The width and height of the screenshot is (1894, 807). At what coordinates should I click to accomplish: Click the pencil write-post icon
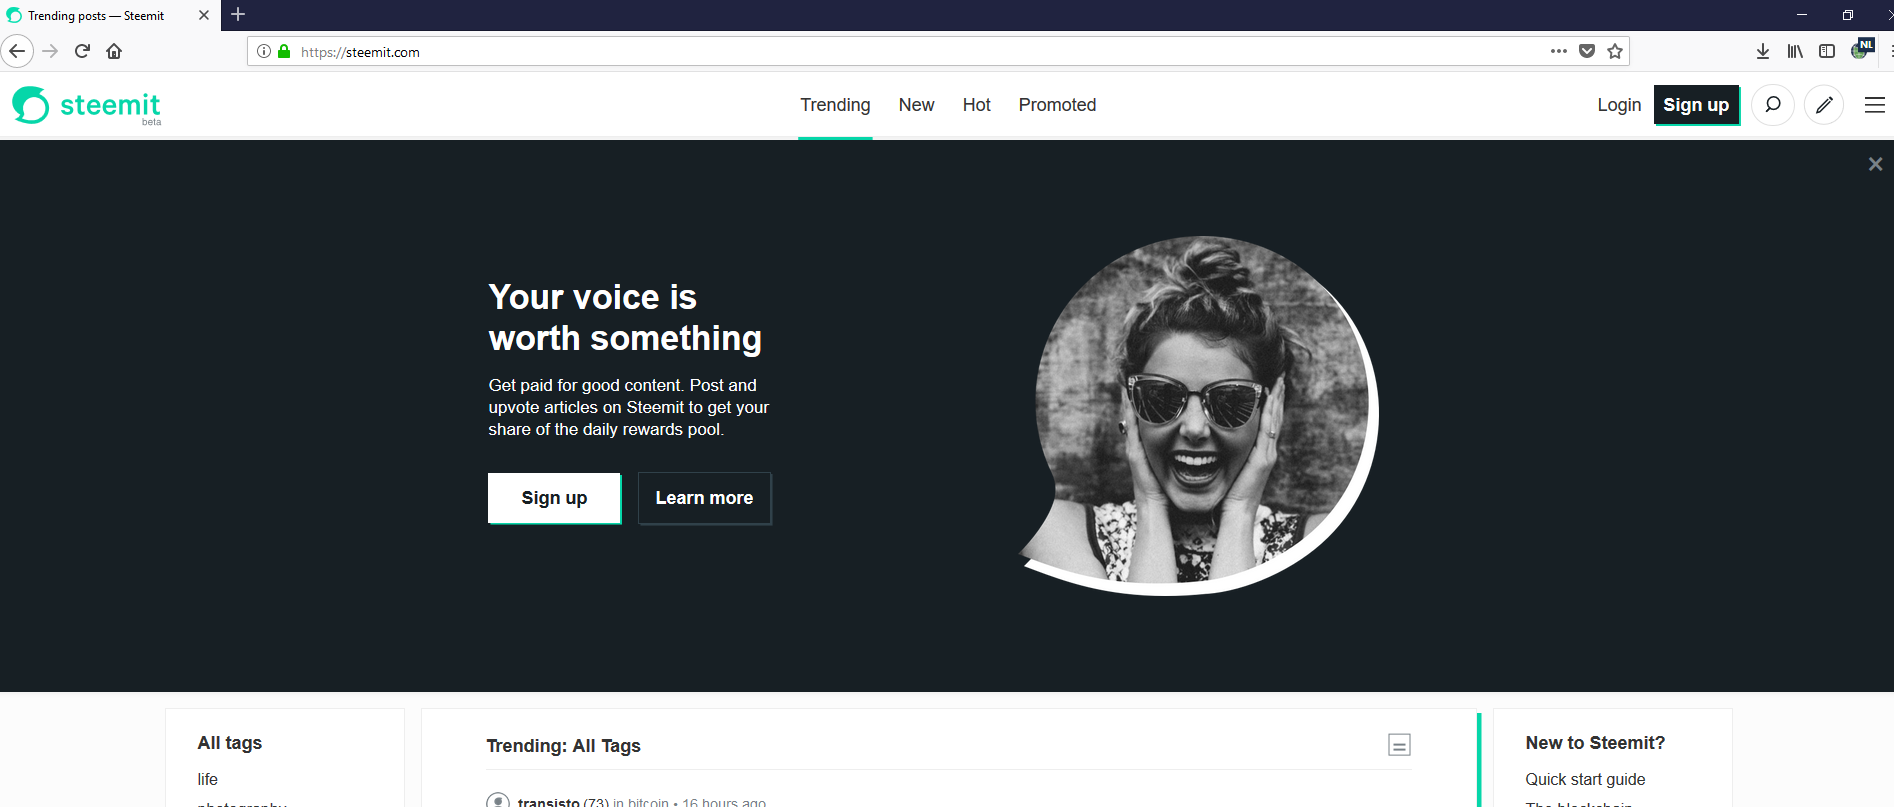(x=1824, y=105)
